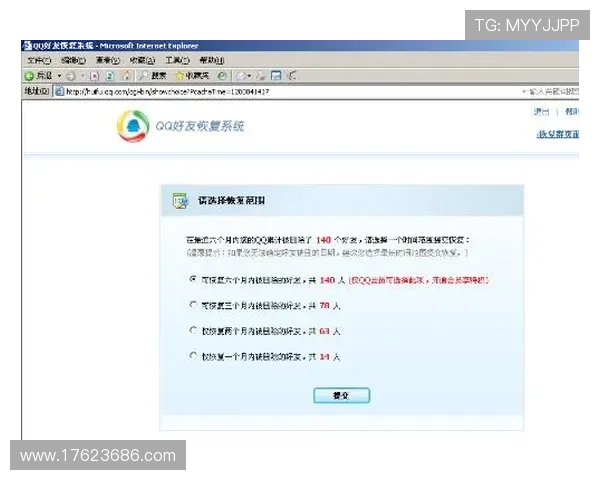Reload the page with the Refresh icon
This screenshot has height=480, width=600.
tap(110, 76)
